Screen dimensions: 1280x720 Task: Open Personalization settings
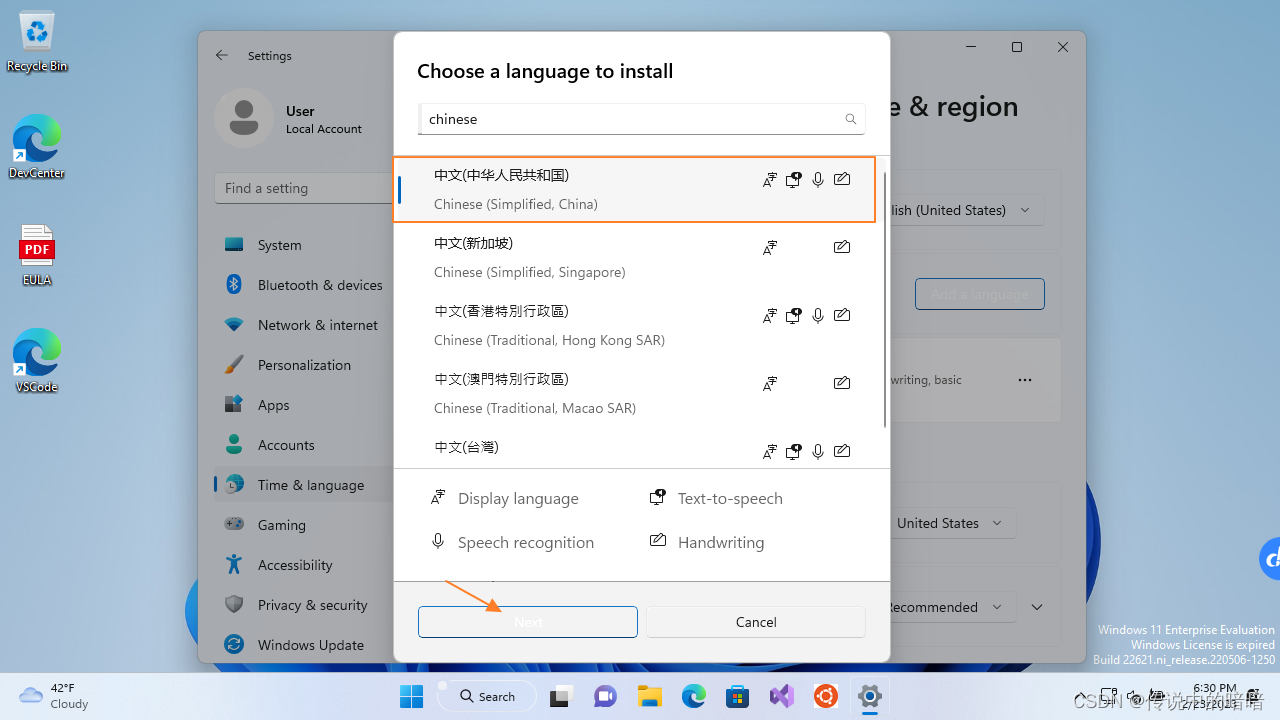pyautogui.click(x=304, y=365)
